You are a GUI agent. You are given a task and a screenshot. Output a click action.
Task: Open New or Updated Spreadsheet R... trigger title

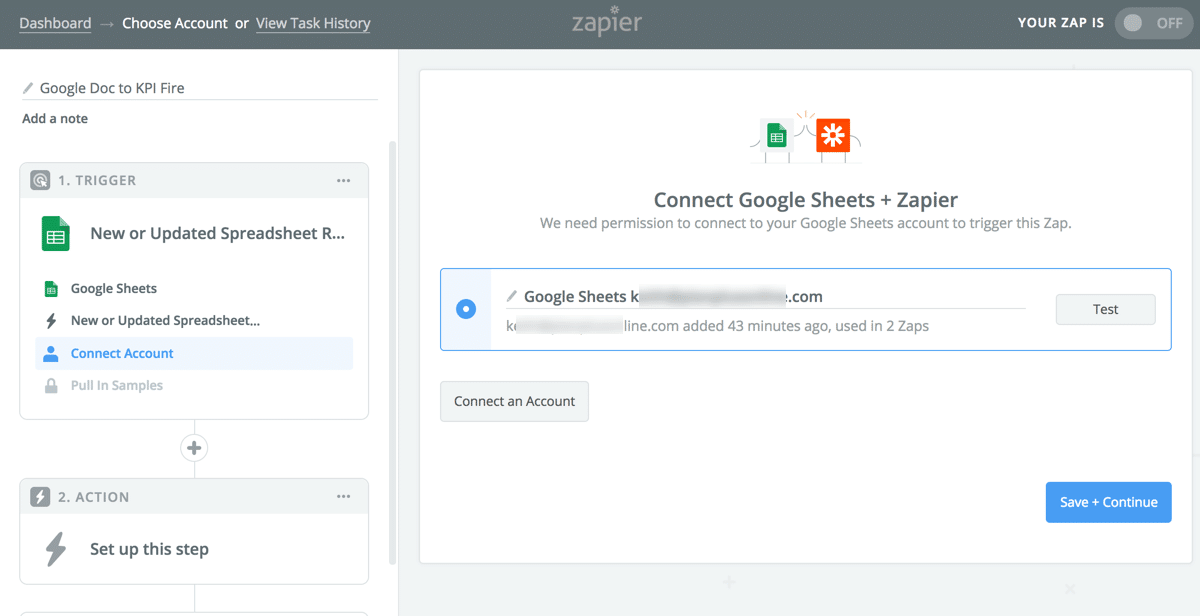(x=217, y=233)
